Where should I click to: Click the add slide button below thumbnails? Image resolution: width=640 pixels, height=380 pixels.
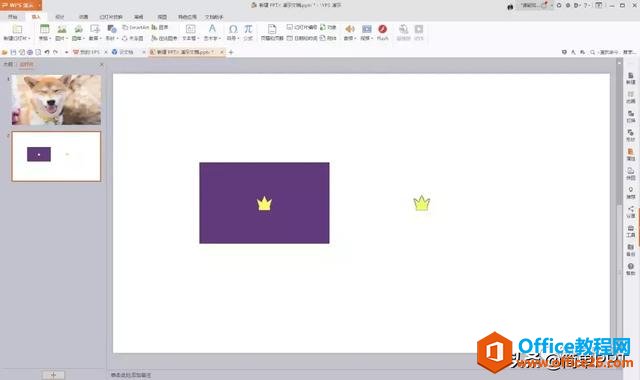tap(53, 375)
